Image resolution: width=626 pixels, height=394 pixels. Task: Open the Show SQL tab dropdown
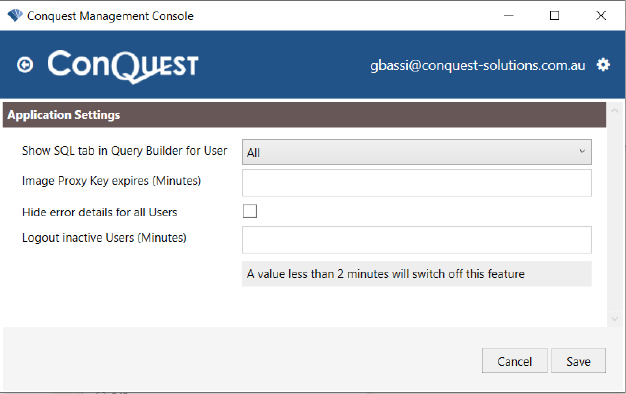click(417, 152)
